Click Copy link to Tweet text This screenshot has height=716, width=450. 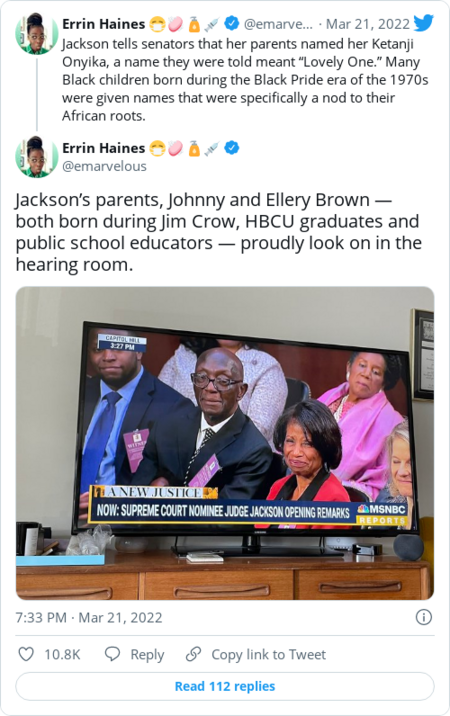click(x=269, y=654)
